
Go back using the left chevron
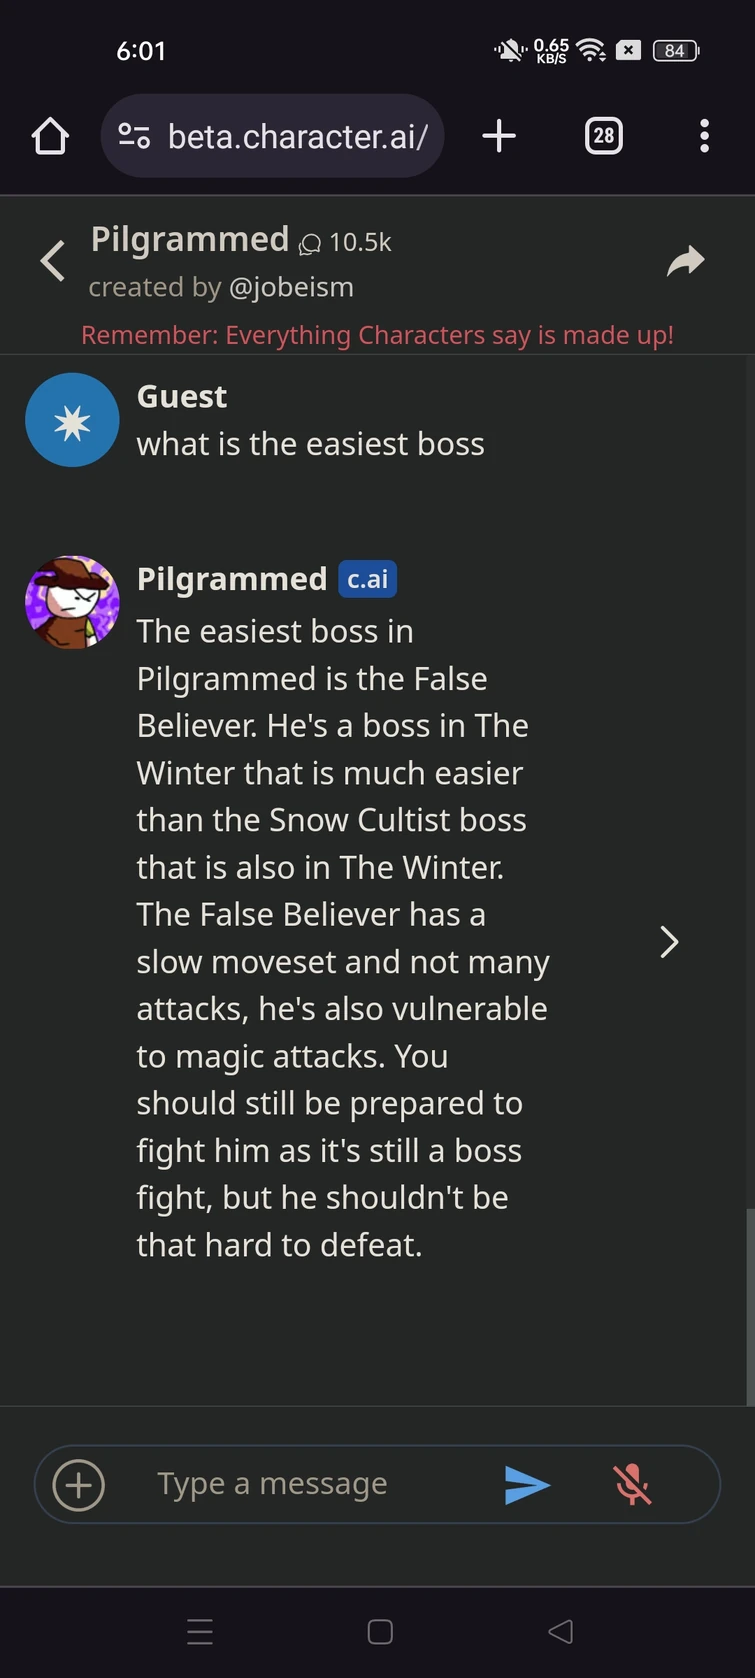pyautogui.click(x=53, y=261)
